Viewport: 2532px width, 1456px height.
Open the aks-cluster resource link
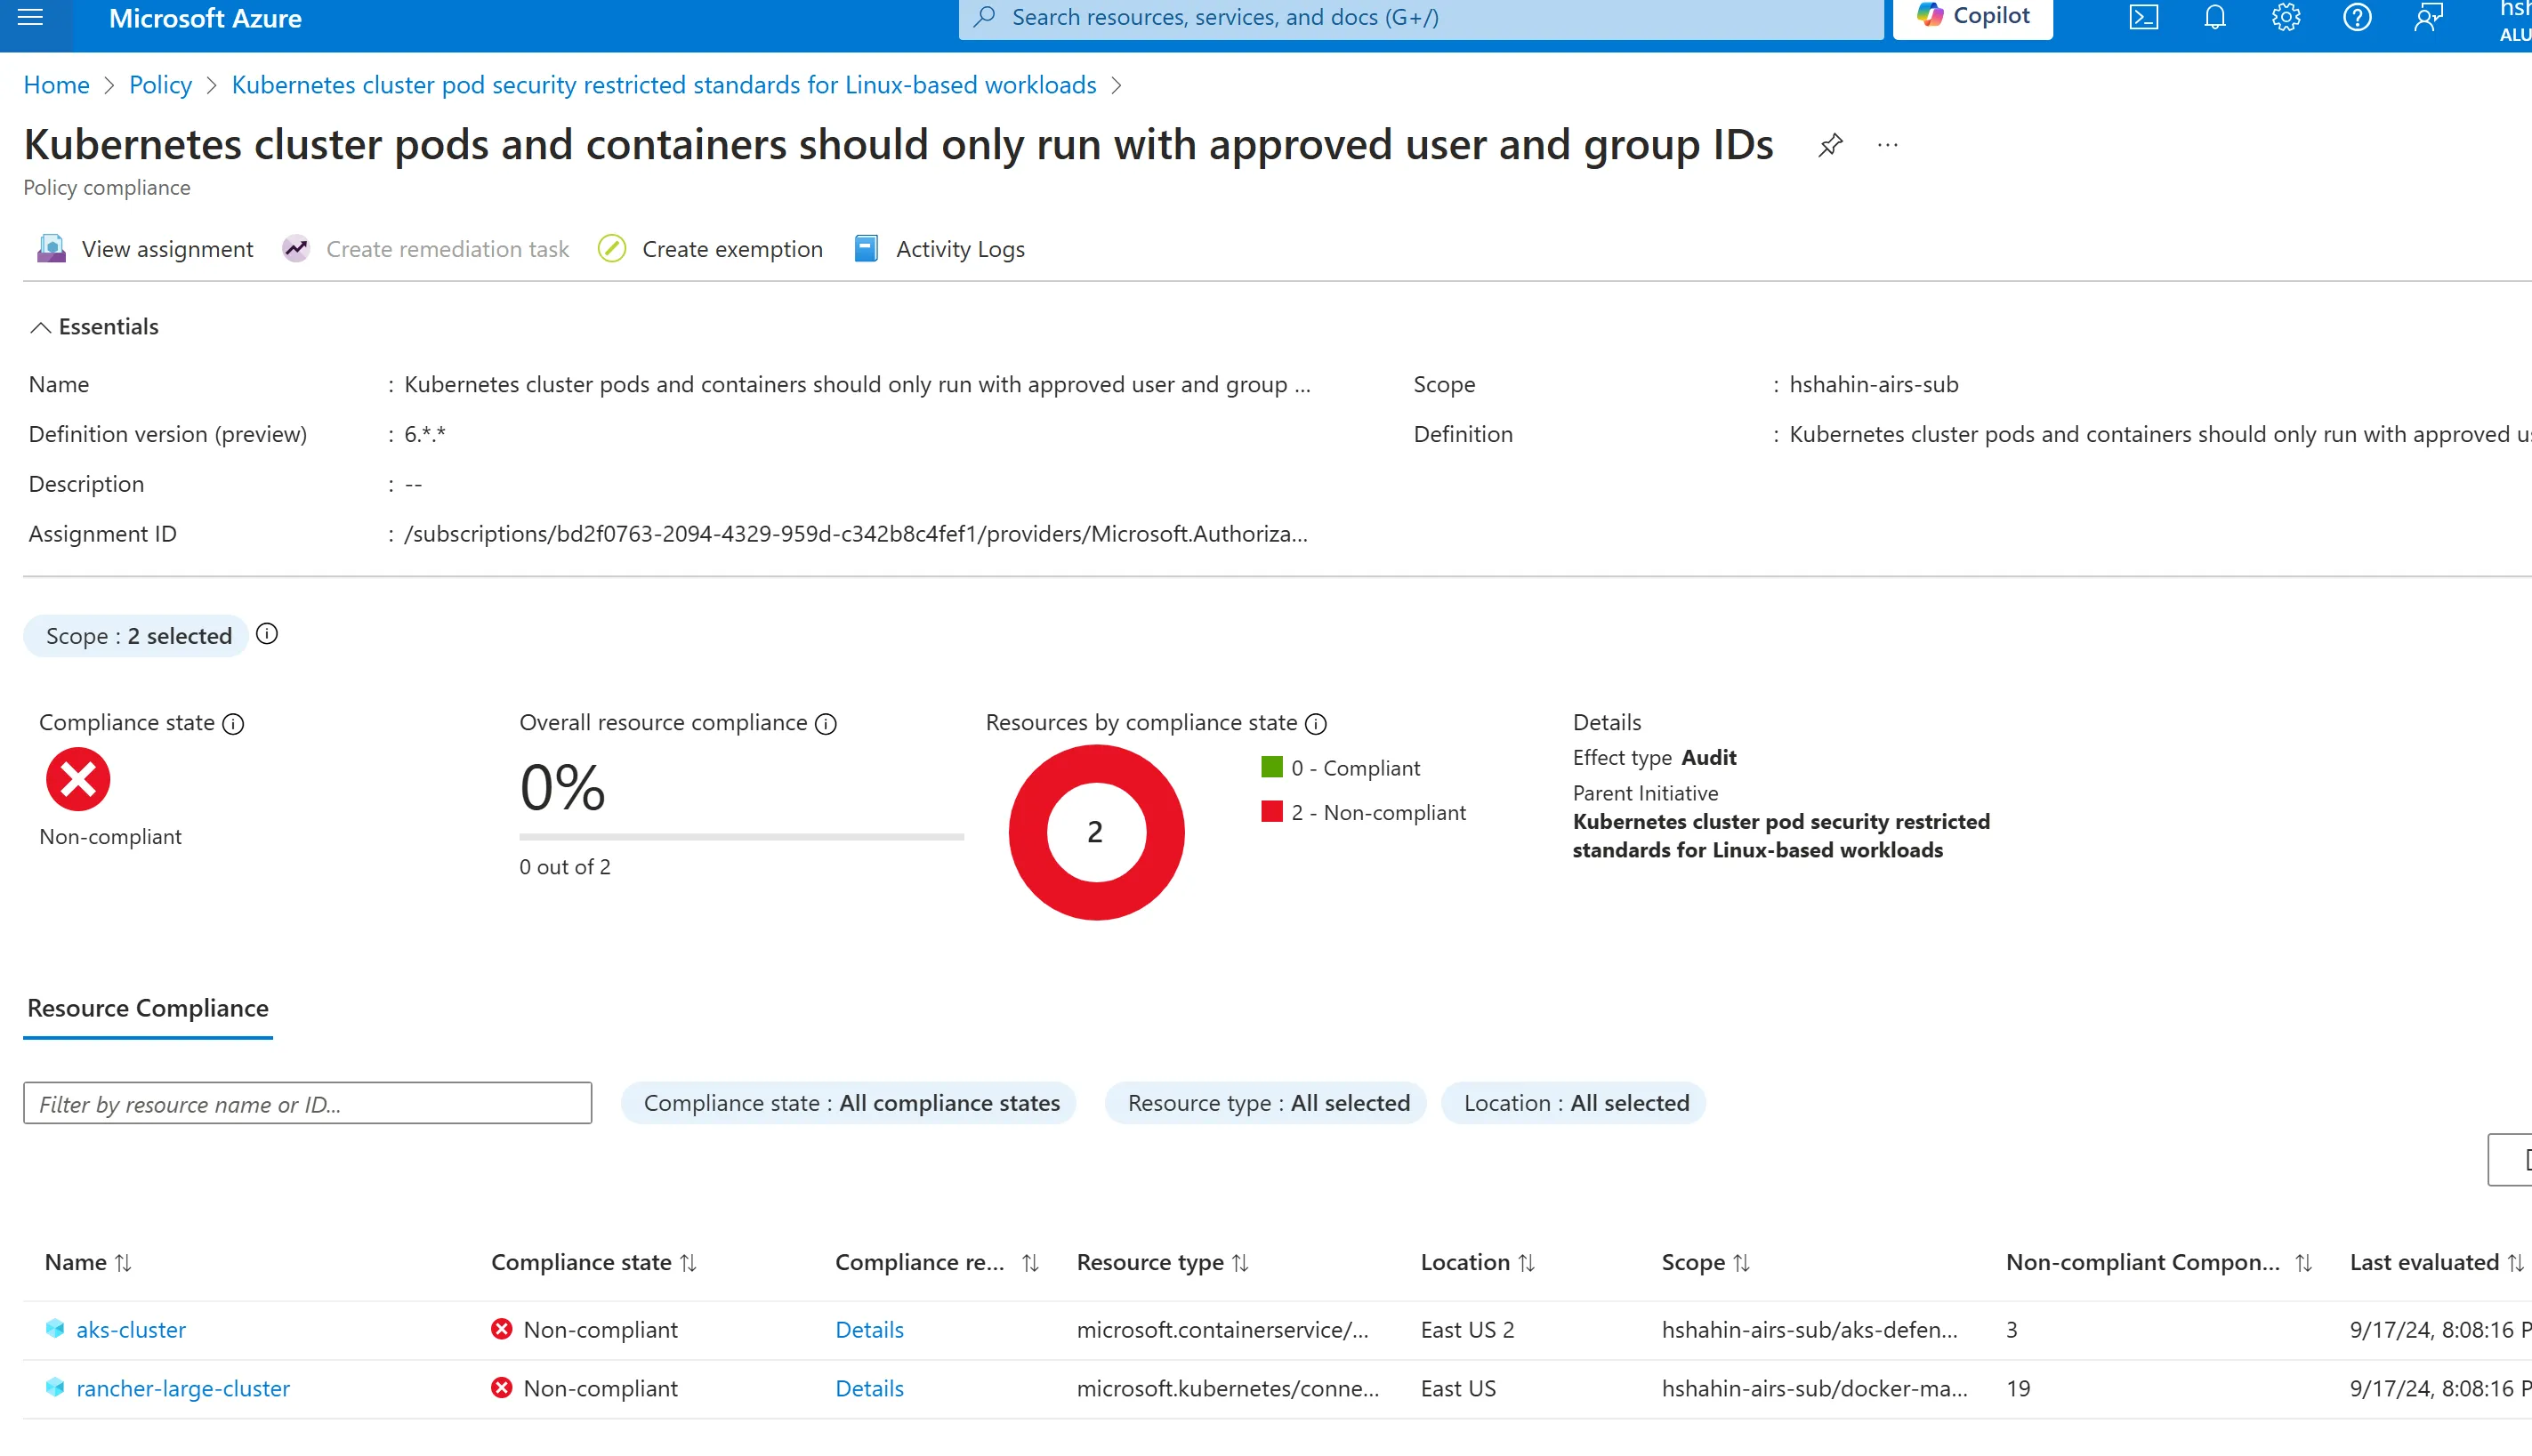[x=131, y=1329]
